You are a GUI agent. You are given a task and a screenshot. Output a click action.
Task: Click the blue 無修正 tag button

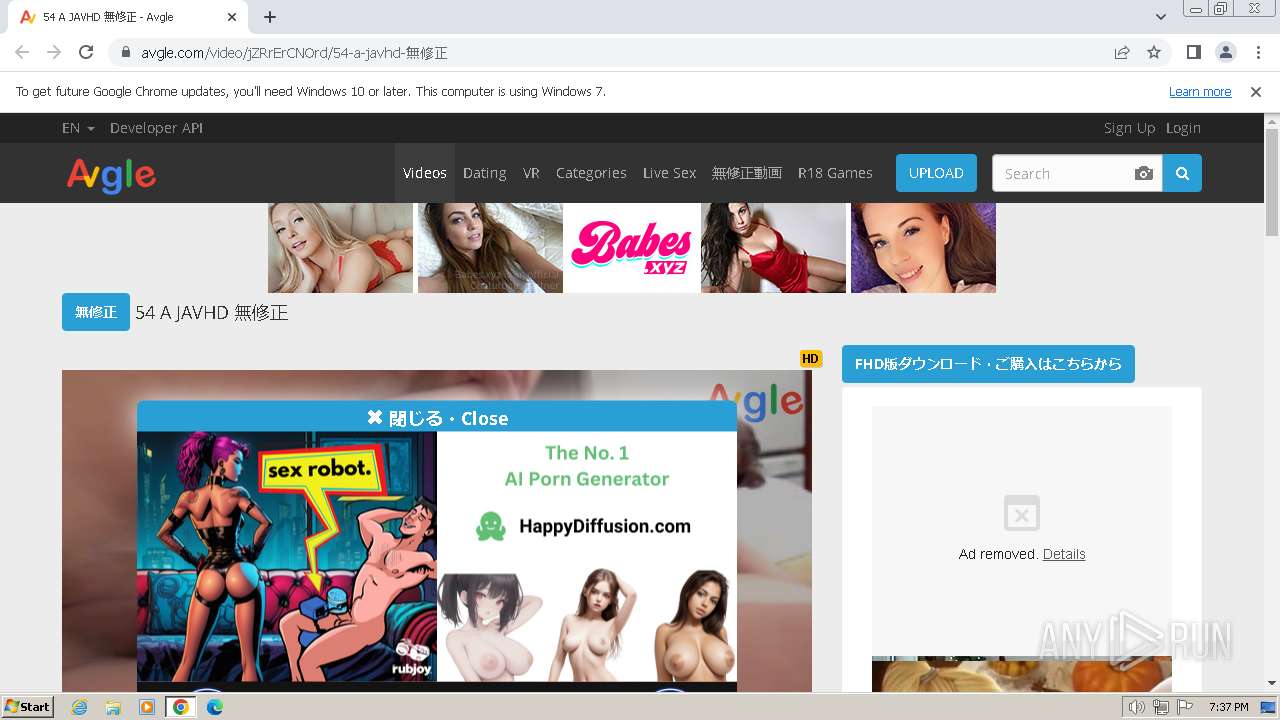coord(96,312)
